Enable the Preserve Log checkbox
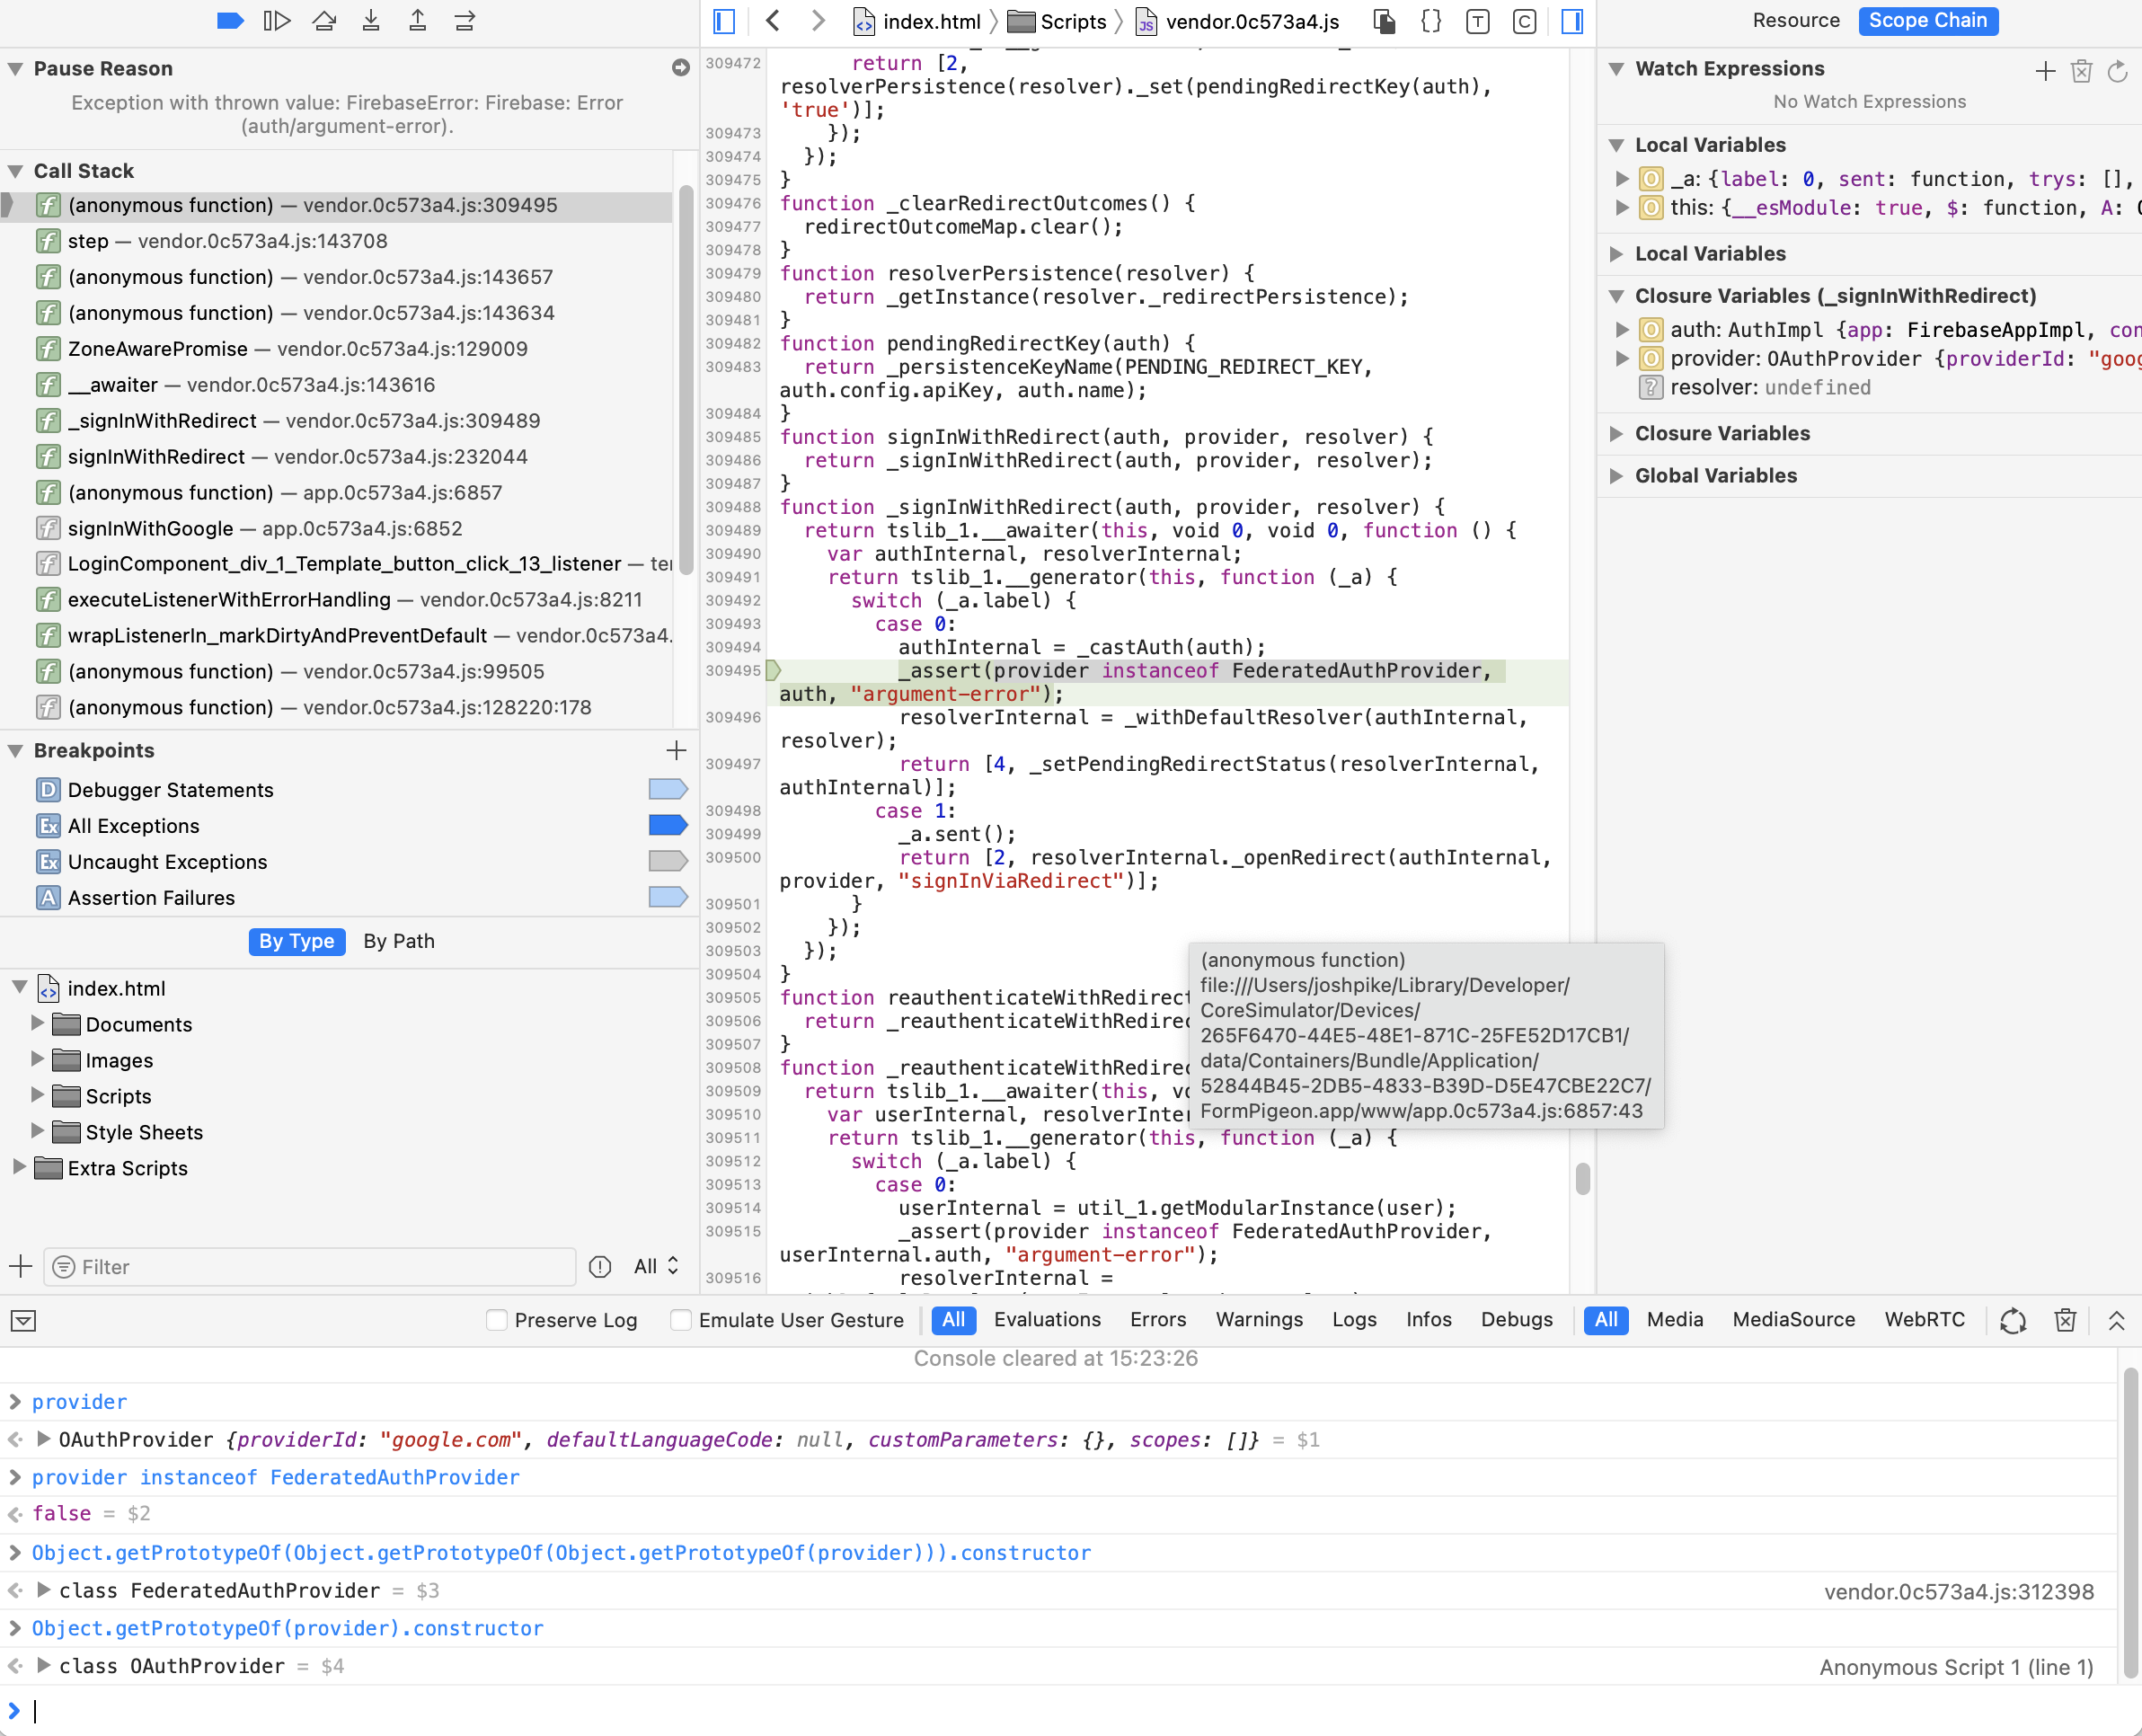This screenshot has width=2142, height=1736. 497,1320
